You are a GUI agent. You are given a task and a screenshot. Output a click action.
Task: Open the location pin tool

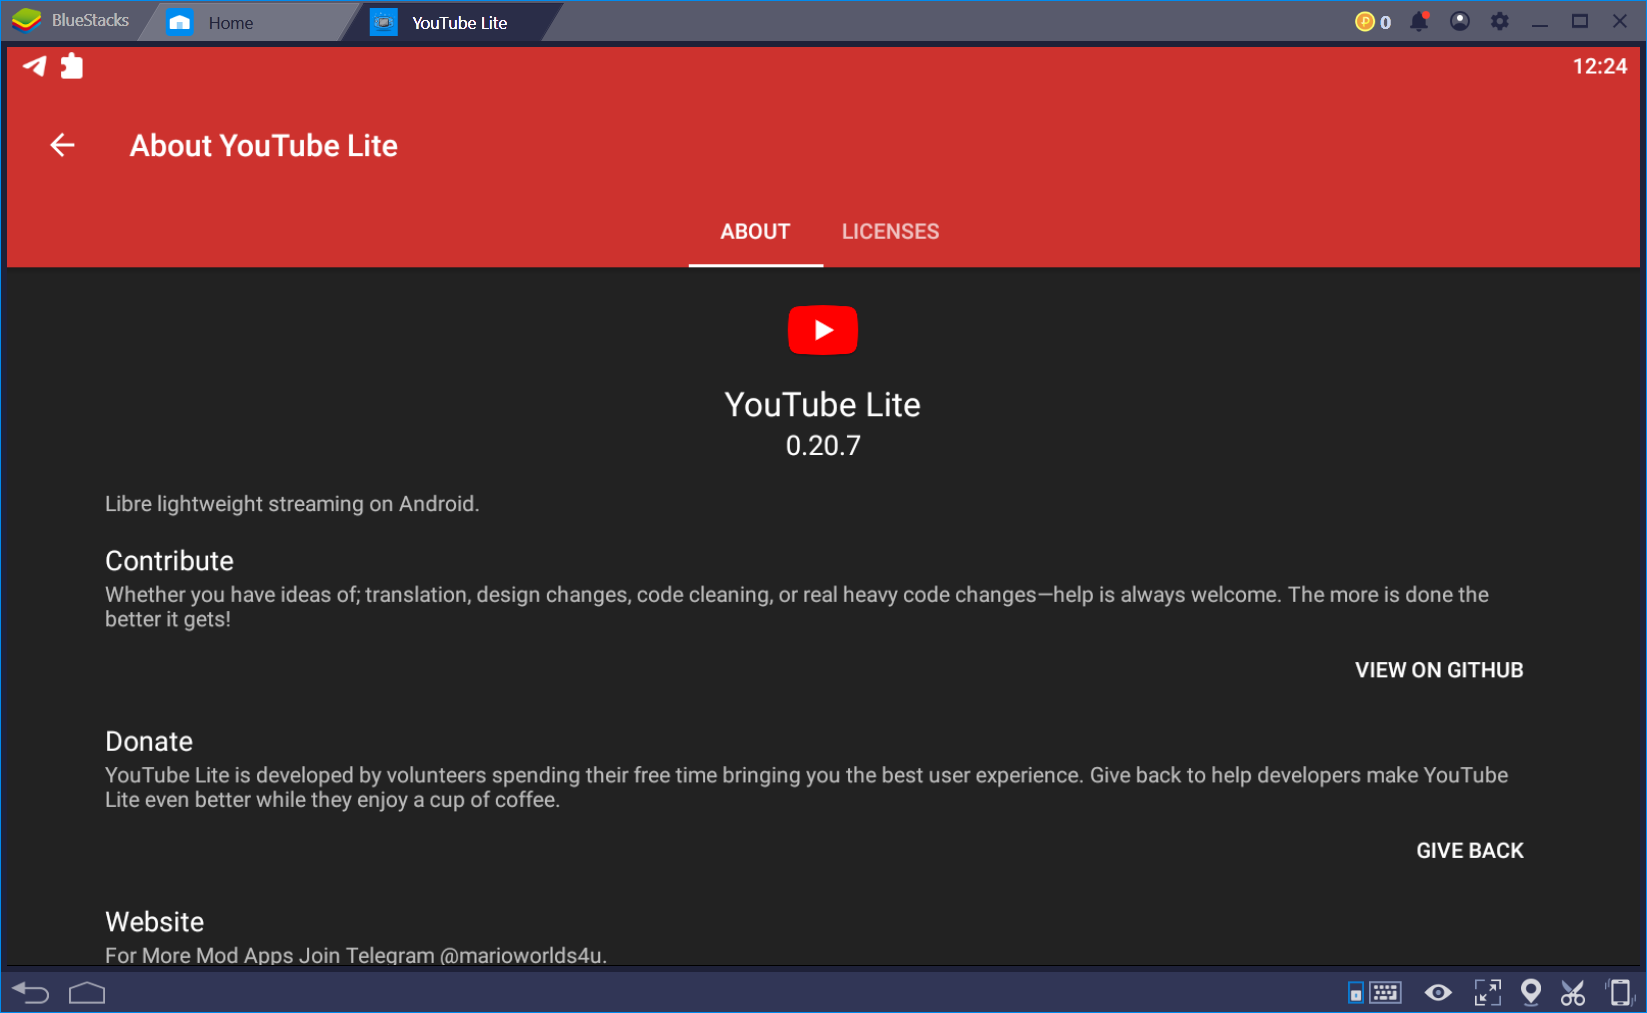point(1530,992)
